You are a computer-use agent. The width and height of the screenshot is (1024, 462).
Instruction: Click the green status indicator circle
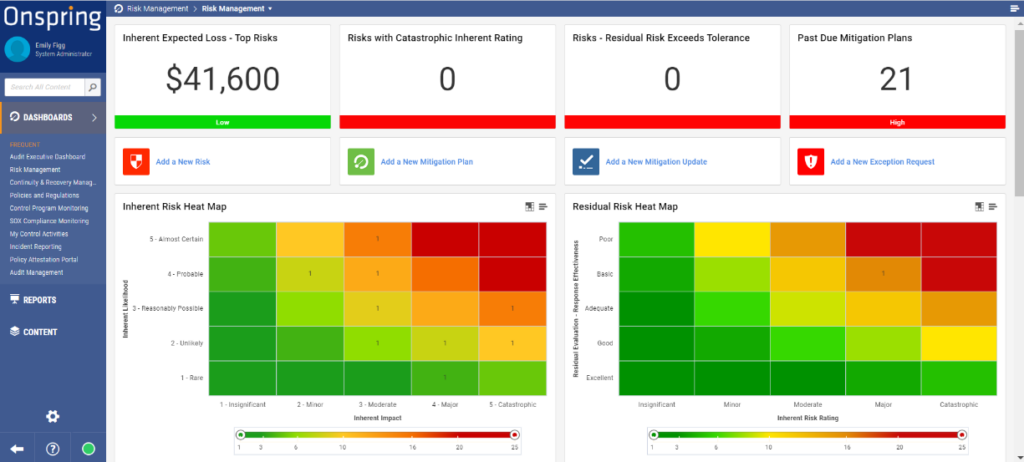88,448
